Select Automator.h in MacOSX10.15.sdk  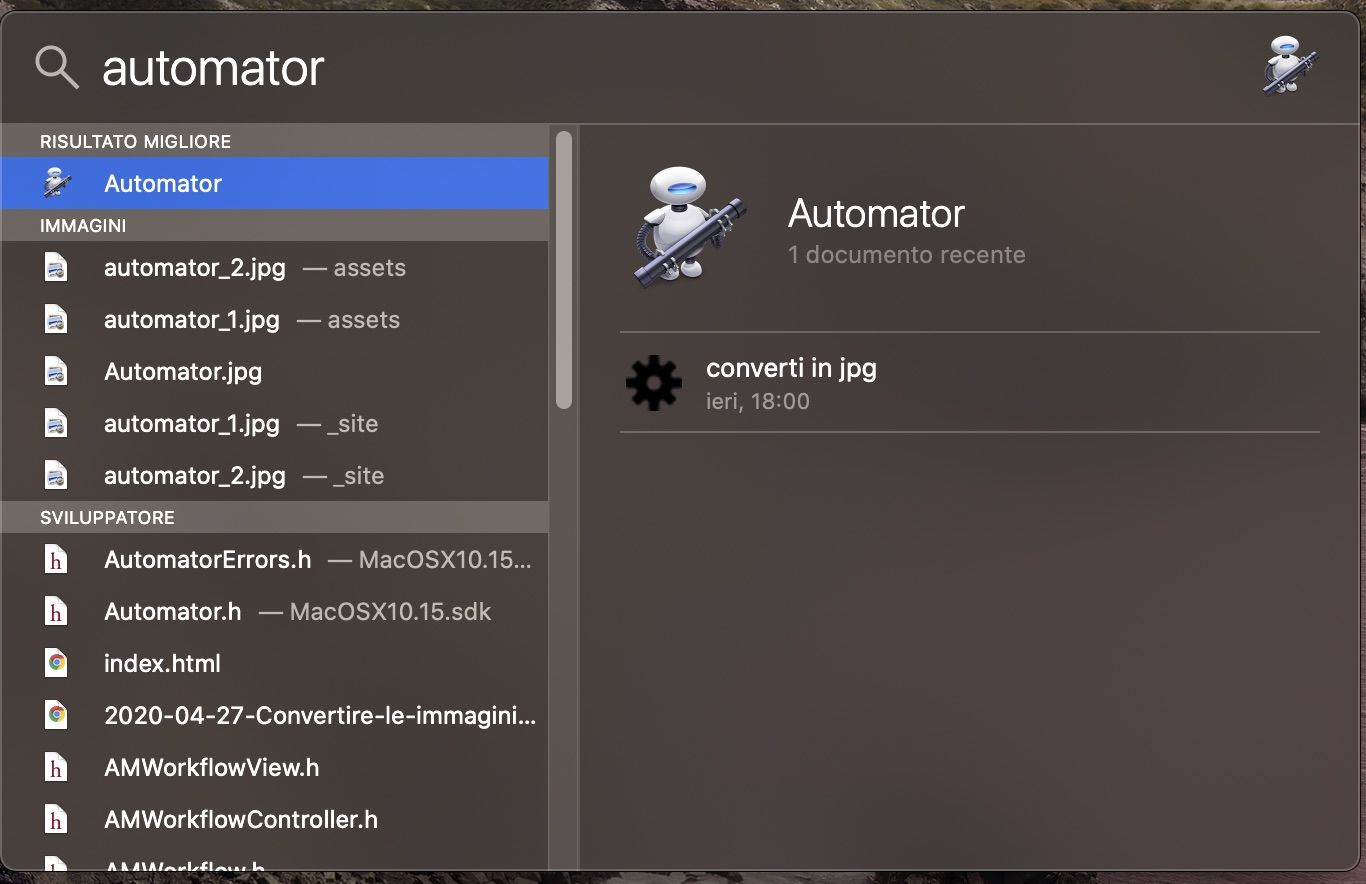pyautogui.click(x=275, y=612)
